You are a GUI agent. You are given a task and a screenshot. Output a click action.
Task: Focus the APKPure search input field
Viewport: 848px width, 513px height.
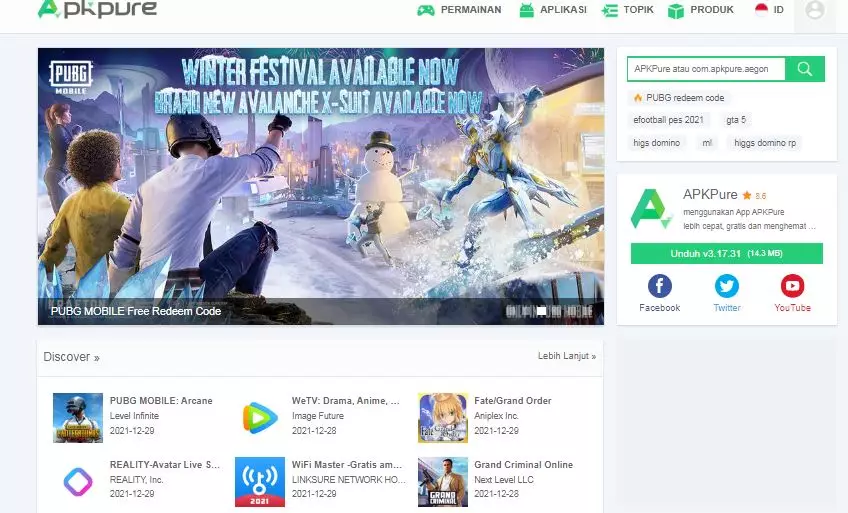click(x=706, y=69)
